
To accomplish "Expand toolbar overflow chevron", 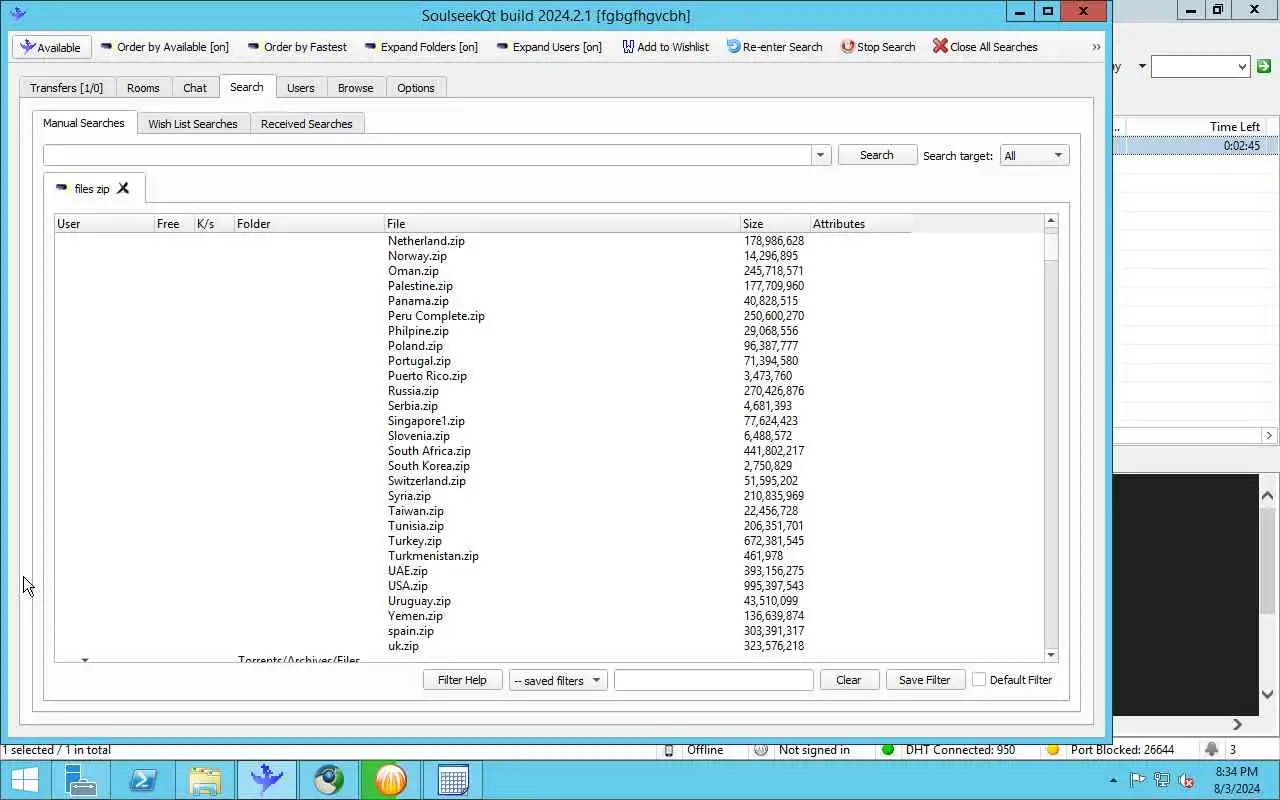I will pos(1096,47).
